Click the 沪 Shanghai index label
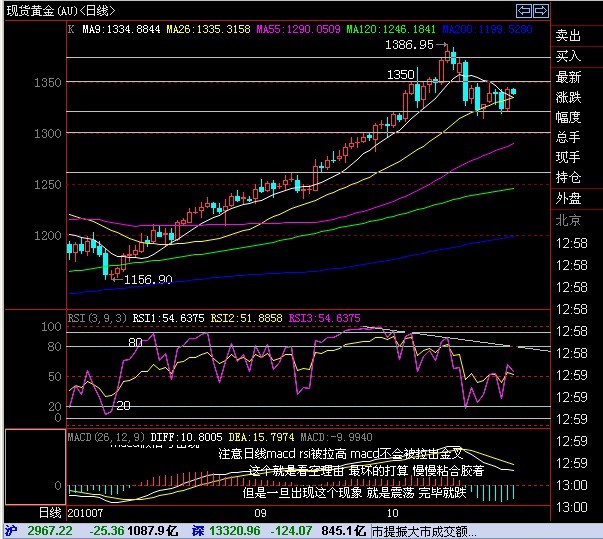 11,531
